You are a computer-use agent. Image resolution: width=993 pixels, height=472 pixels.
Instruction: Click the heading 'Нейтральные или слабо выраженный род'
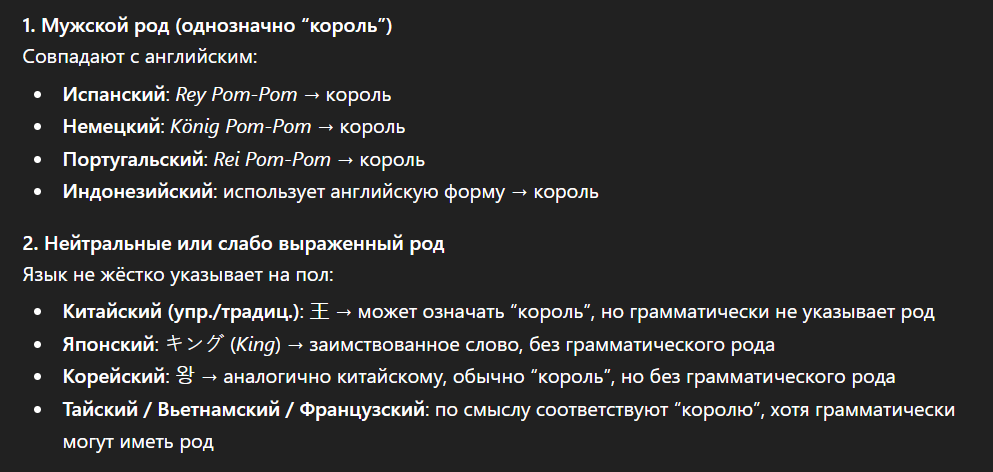[233, 244]
